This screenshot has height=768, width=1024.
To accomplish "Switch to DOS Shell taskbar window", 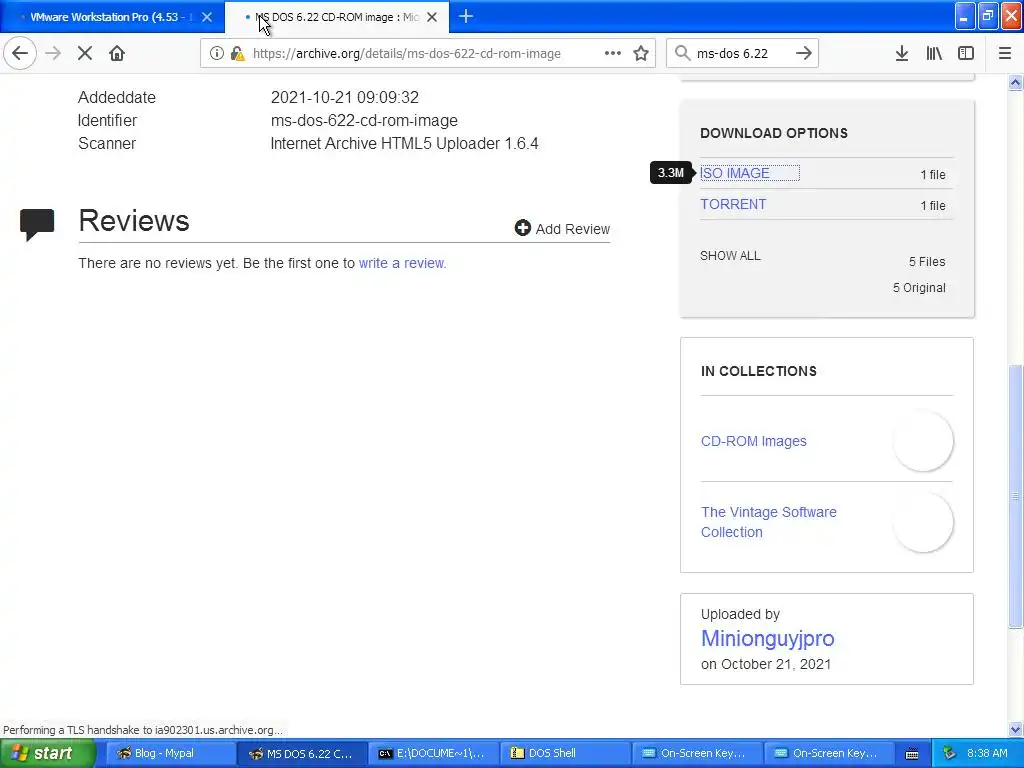I will (x=564, y=753).
